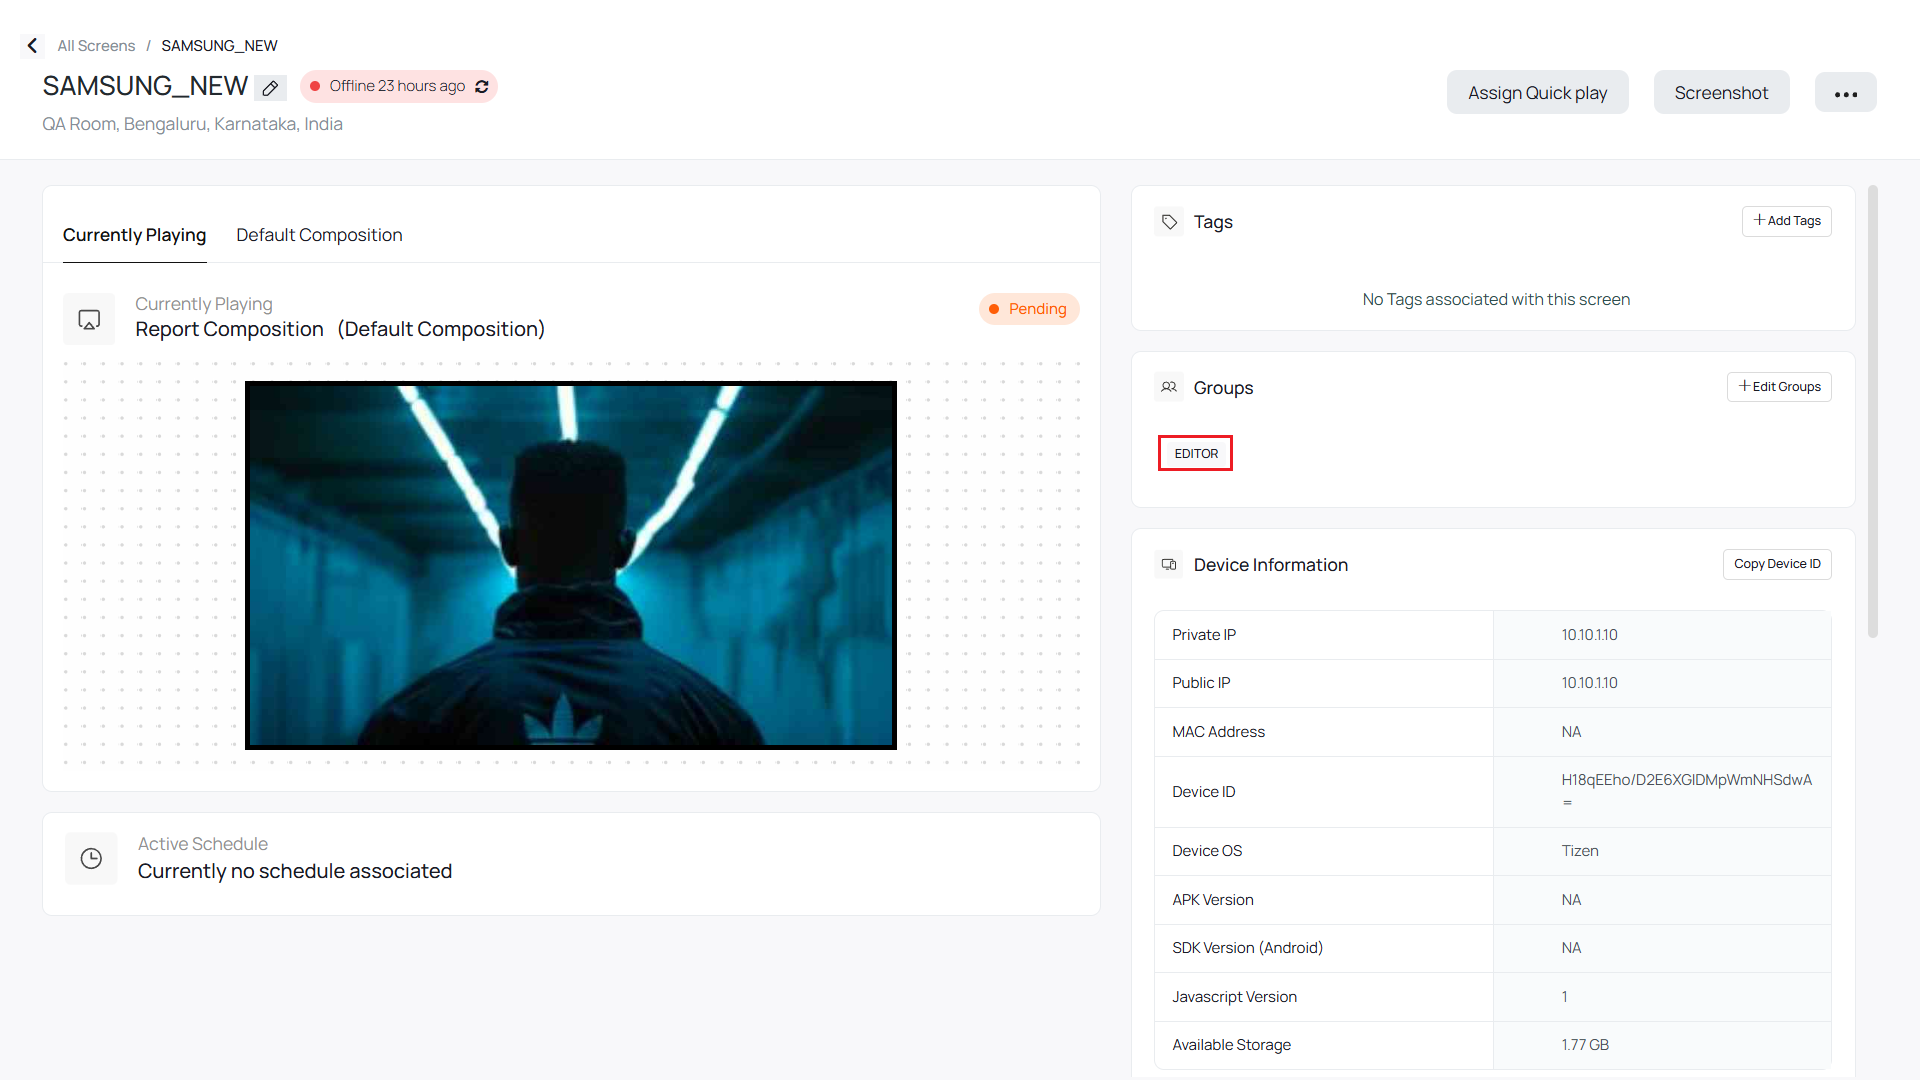The height and width of the screenshot is (1080, 1920).
Task: Click the Screenshot button
Action: tap(1721, 93)
